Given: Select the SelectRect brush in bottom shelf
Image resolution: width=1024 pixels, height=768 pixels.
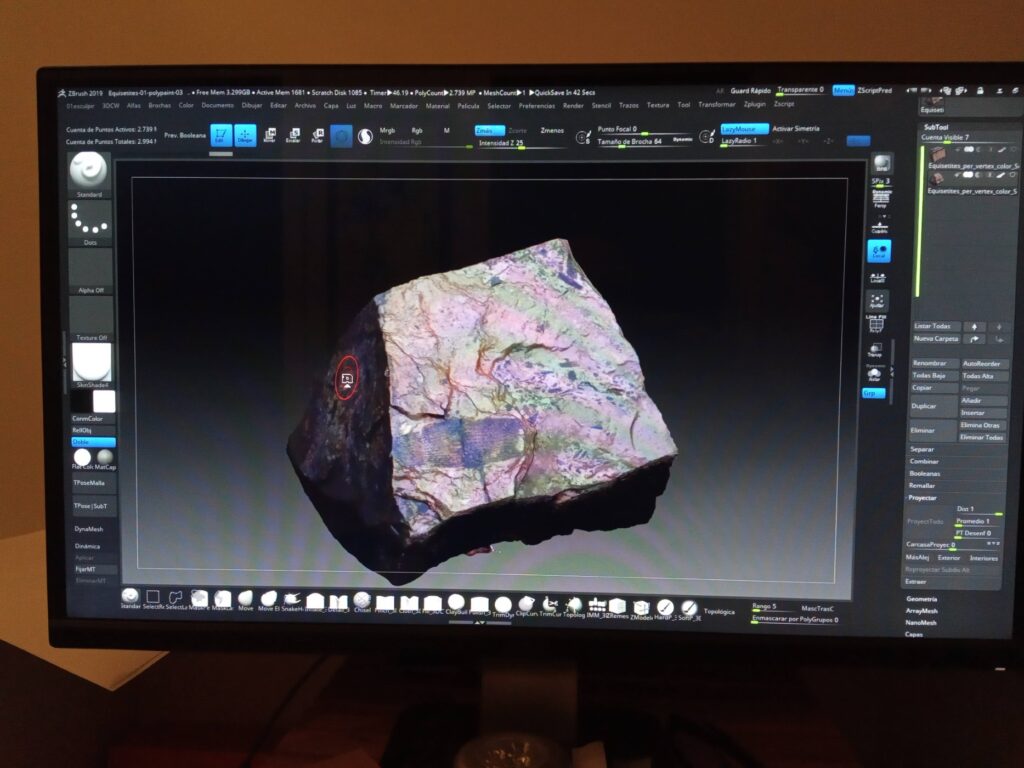Looking at the screenshot, I should point(153,598).
